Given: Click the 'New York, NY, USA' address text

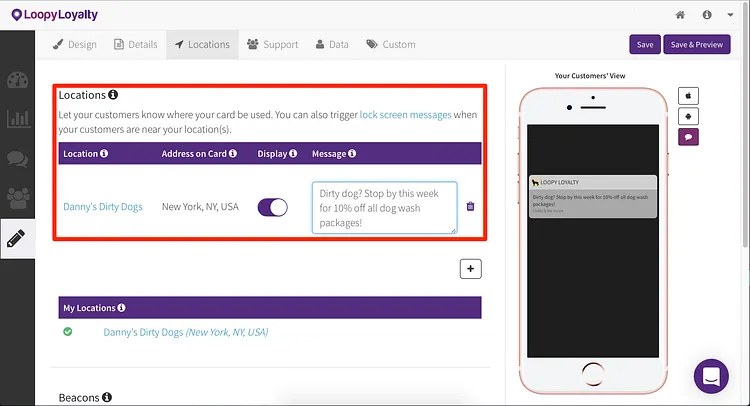Looking at the screenshot, I should coord(200,207).
